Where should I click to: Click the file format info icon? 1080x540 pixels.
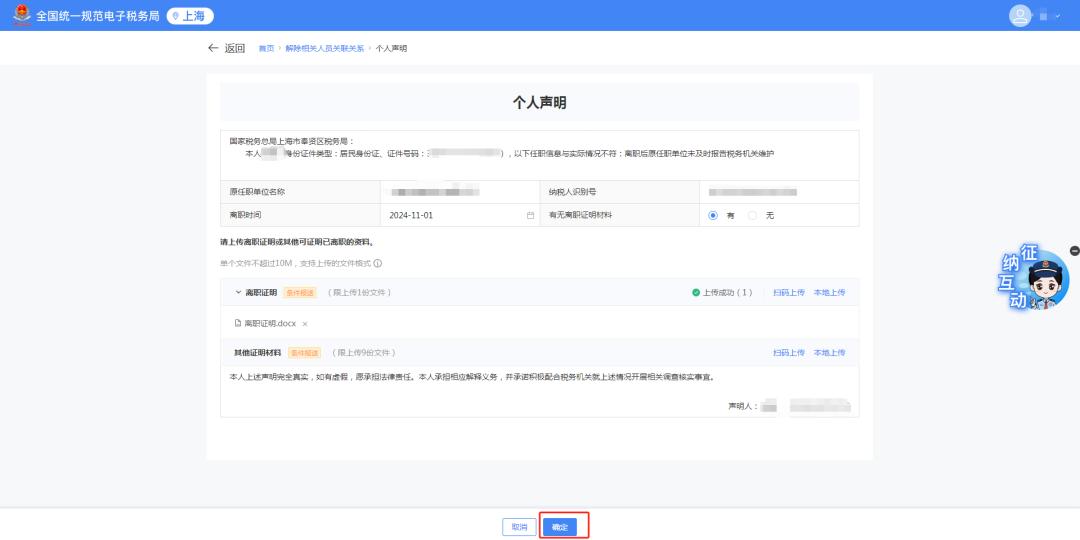click(378, 264)
